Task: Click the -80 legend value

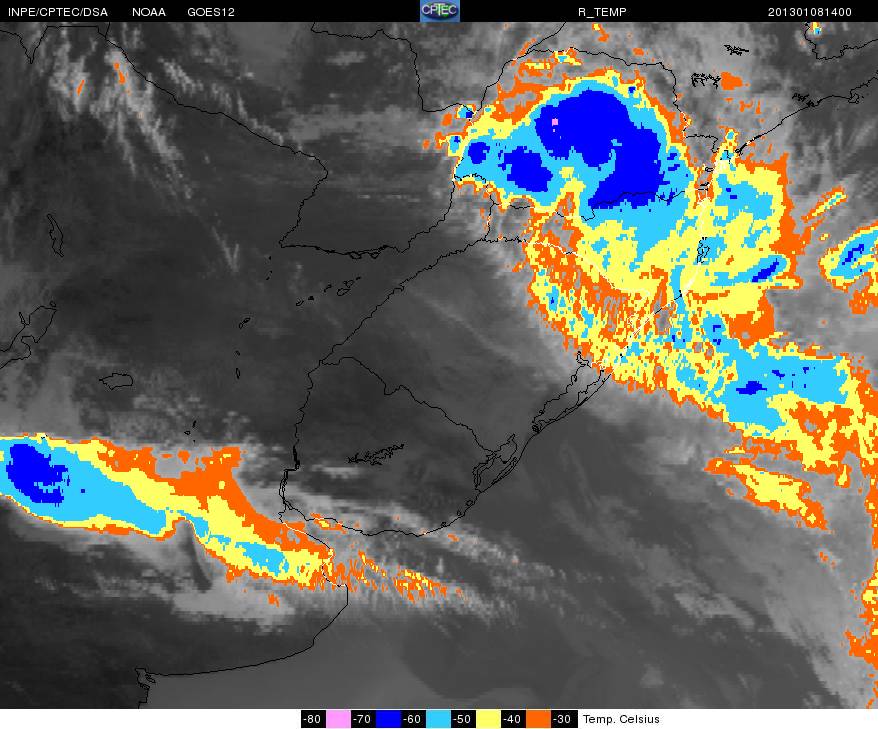Action: tap(313, 719)
